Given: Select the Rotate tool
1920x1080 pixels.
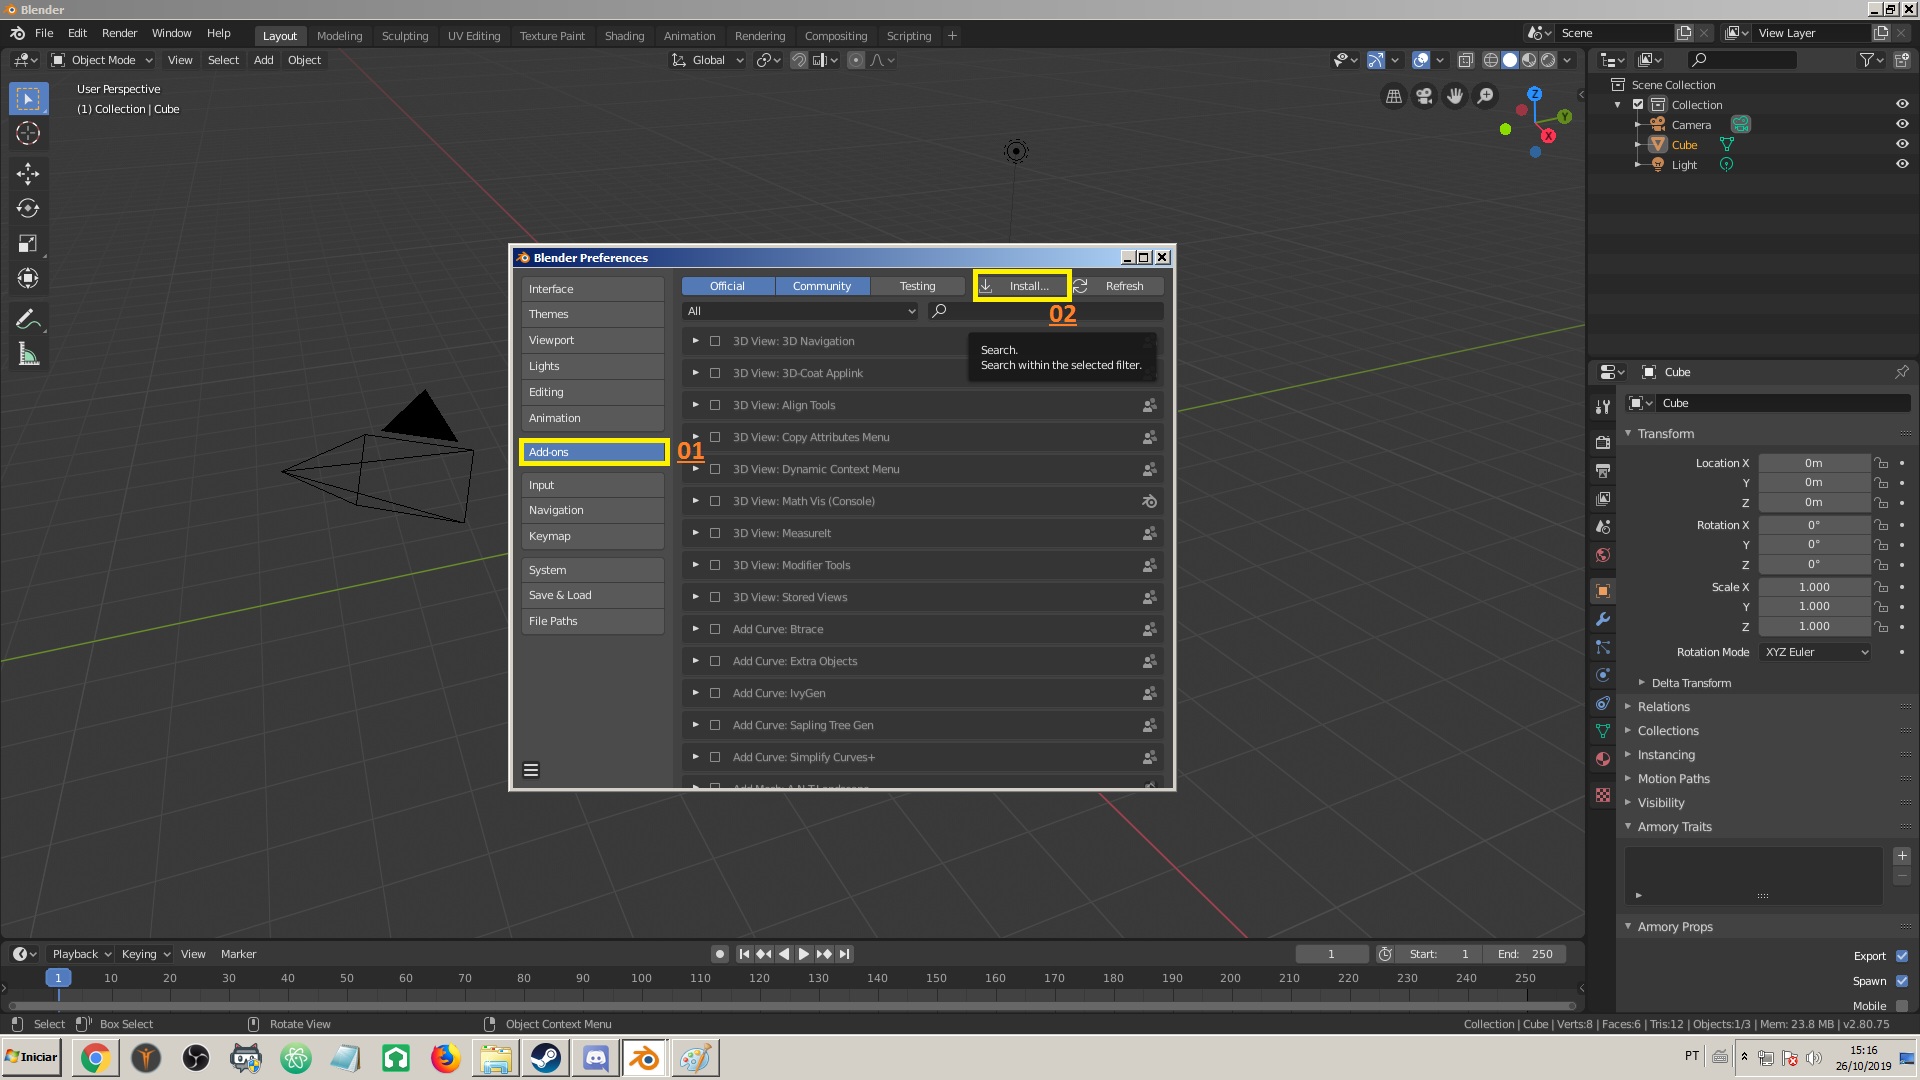Looking at the screenshot, I should coord(28,208).
